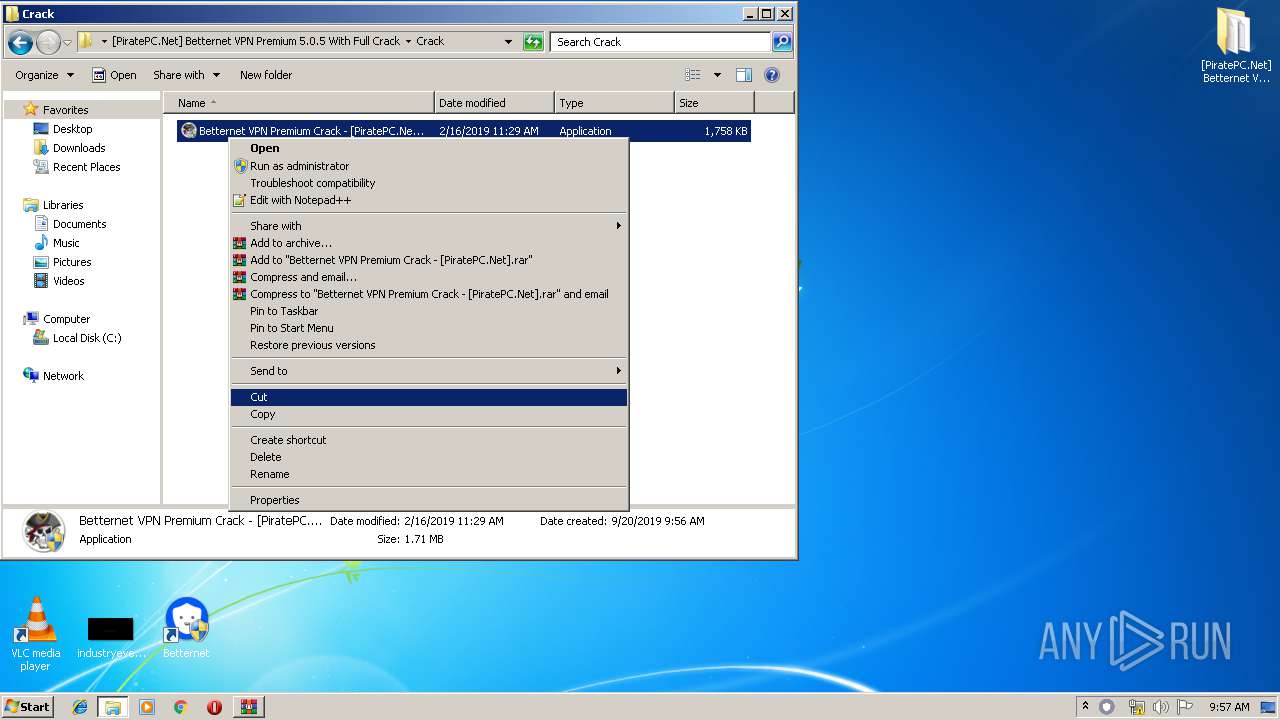Open Music library
This screenshot has width=1280, height=720.
pyautogui.click(x=66, y=243)
